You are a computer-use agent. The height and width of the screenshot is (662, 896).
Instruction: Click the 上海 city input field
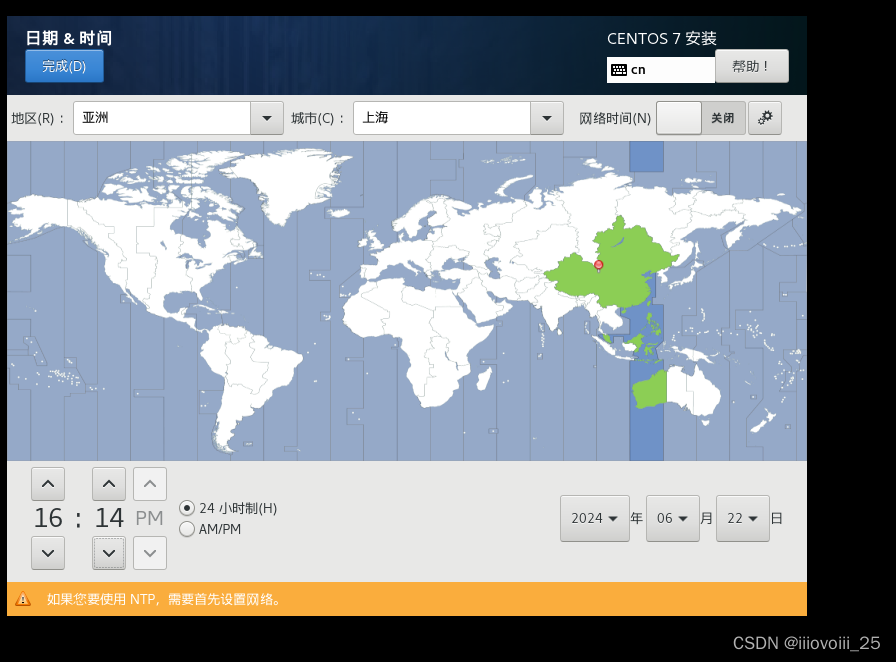(442, 118)
